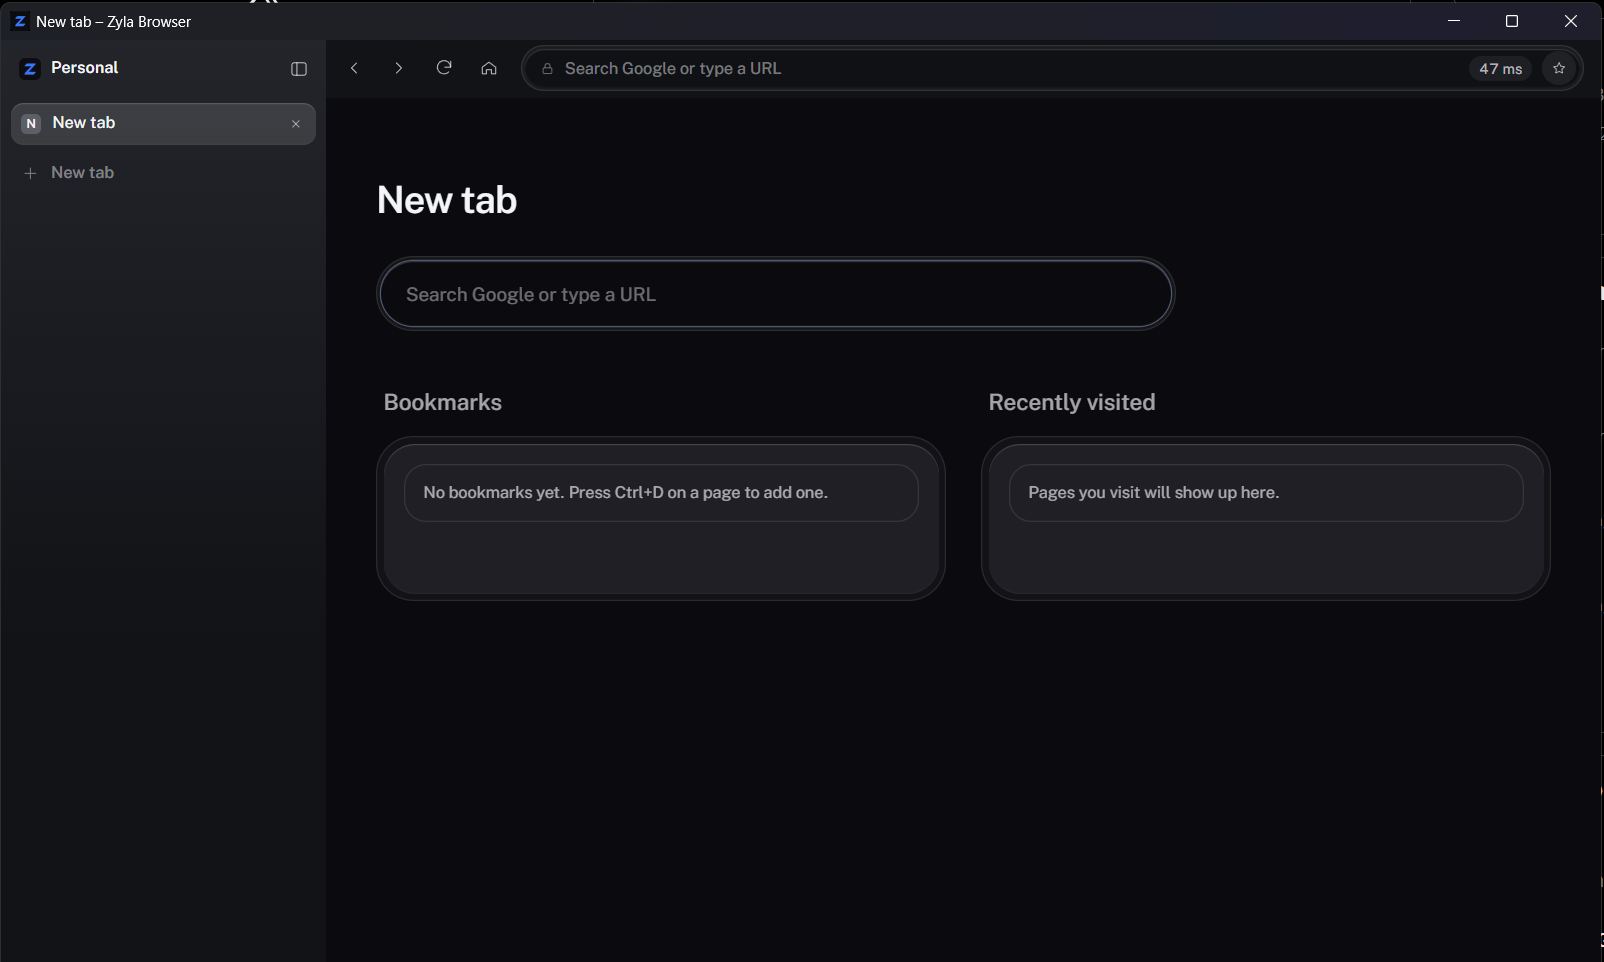Open a new tab with plus button
The image size is (1604, 962).
coord(30,173)
